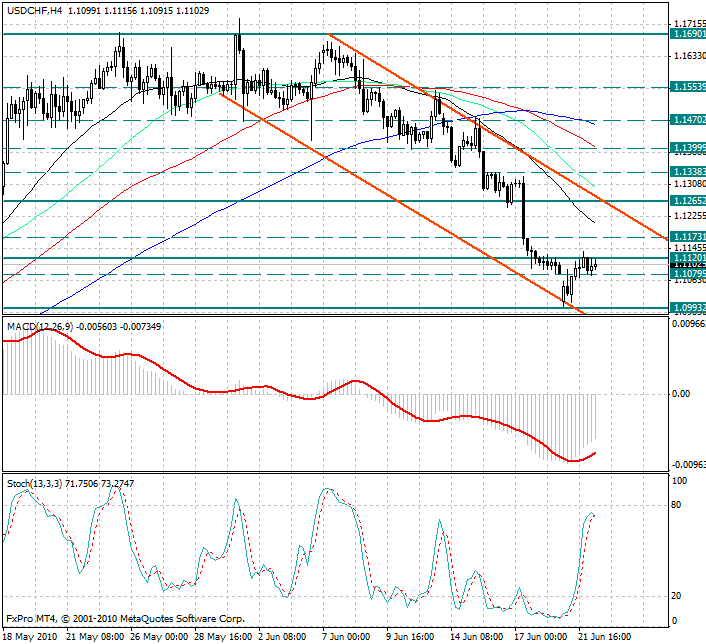Click the 21 Jun 16:00 time label
Image resolution: width=706 pixels, height=644 pixels.
tap(604, 637)
